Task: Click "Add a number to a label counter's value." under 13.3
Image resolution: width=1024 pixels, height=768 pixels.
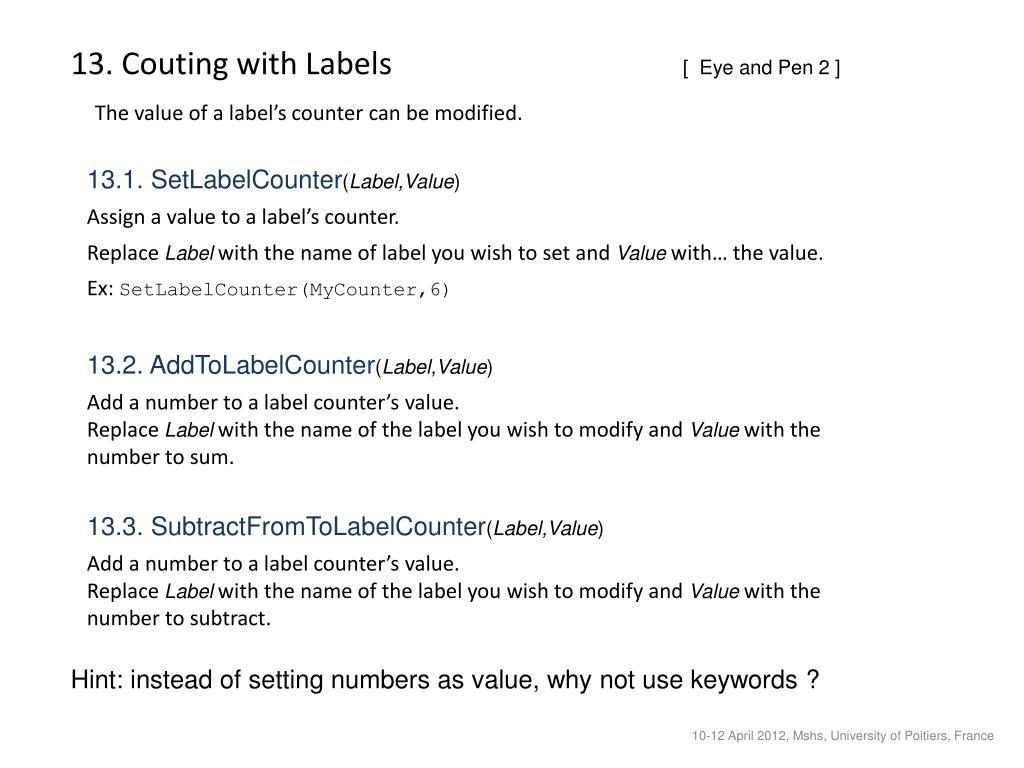Action: 273,564
